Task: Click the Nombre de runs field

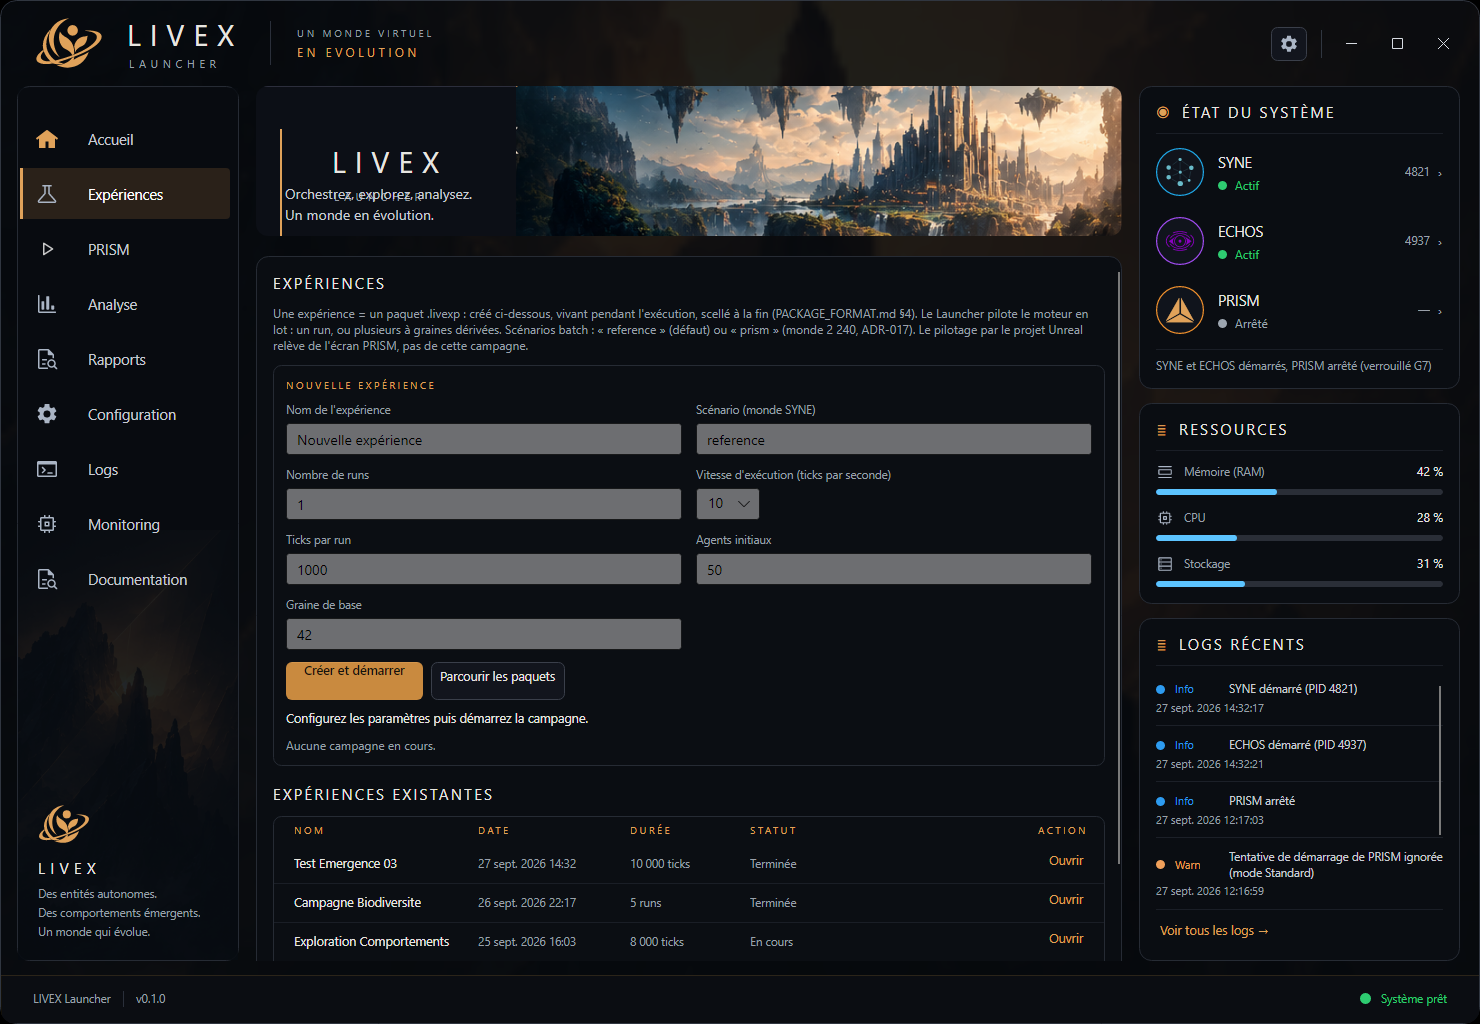Action: coord(484,504)
